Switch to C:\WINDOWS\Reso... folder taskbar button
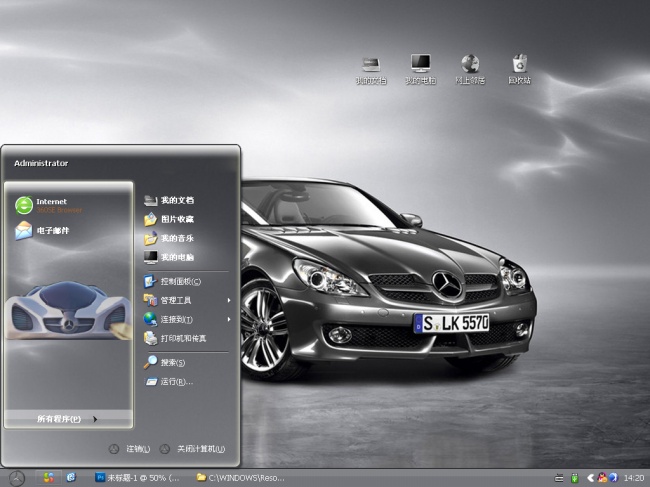The width and height of the screenshot is (650, 487). (240, 478)
